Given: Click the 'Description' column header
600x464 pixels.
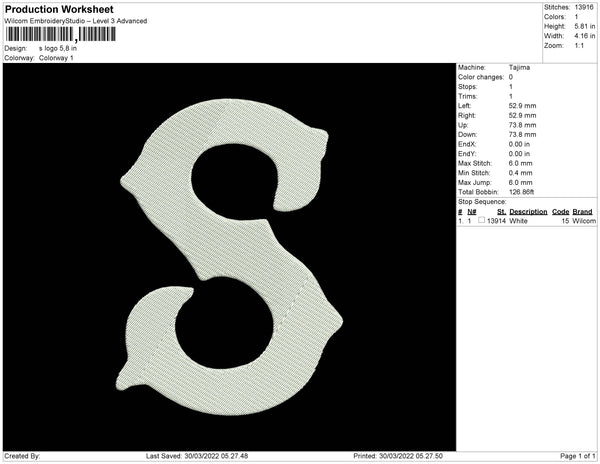Looking at the screenshot, I should 528,212.
